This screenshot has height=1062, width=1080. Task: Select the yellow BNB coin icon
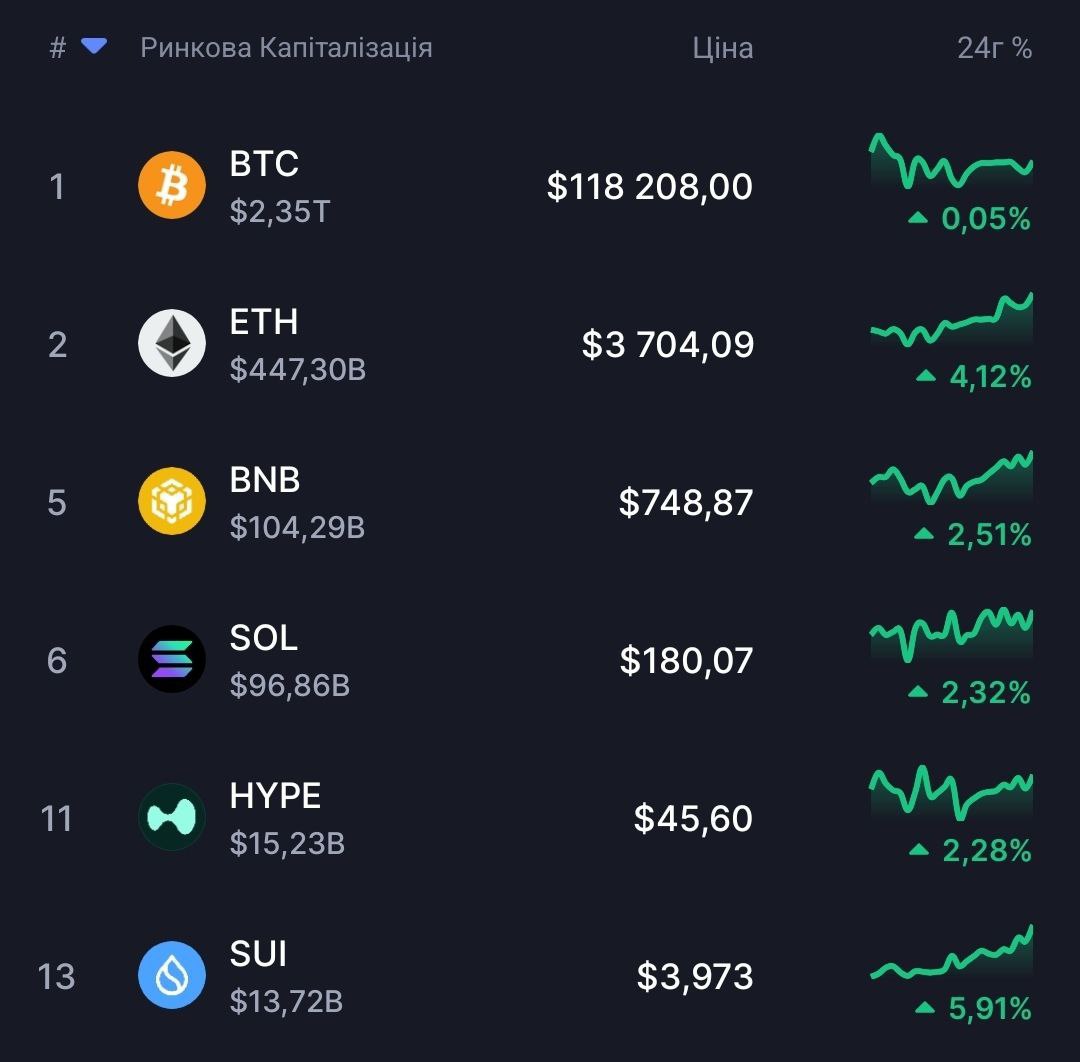172,501
